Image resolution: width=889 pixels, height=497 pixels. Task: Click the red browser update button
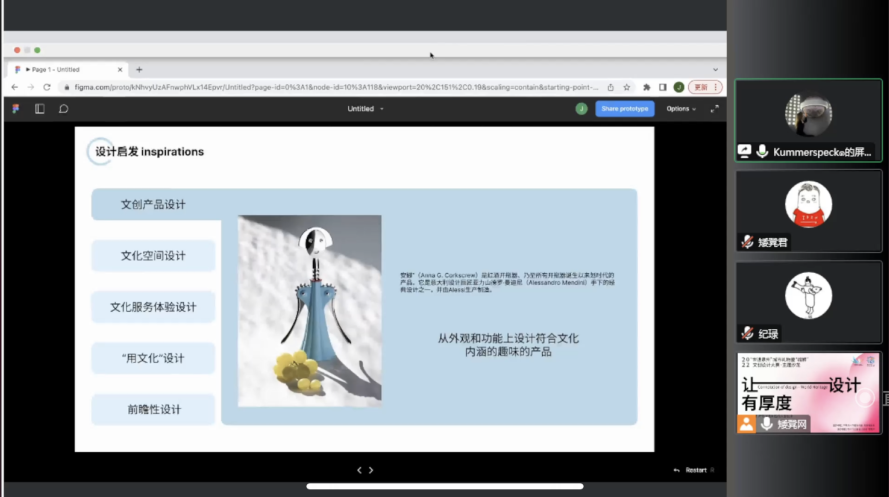701,87
